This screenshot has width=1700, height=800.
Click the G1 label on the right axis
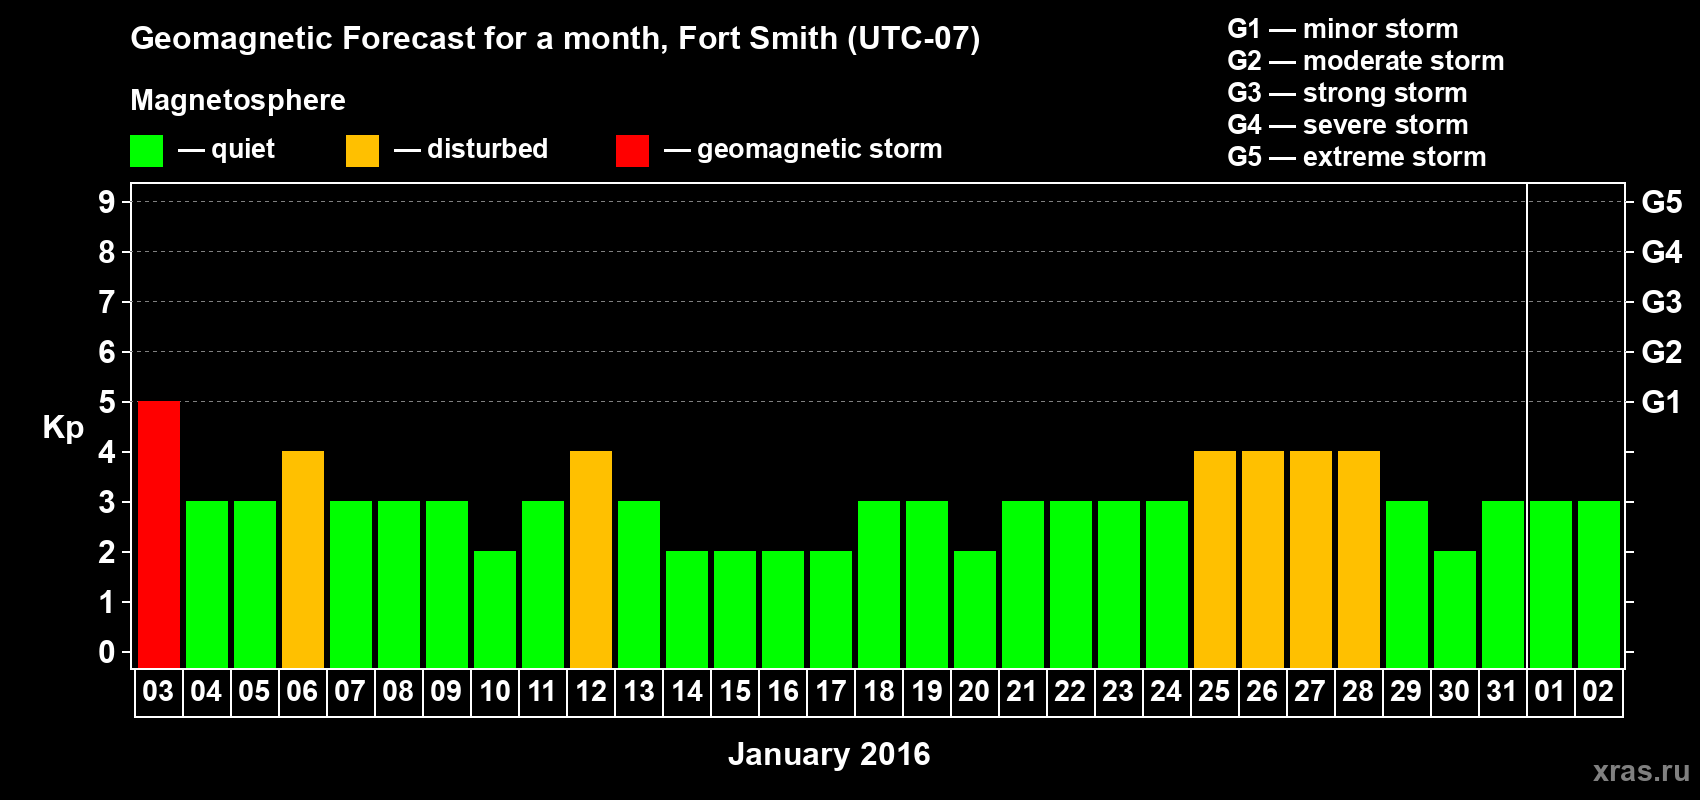point(1661,402)
